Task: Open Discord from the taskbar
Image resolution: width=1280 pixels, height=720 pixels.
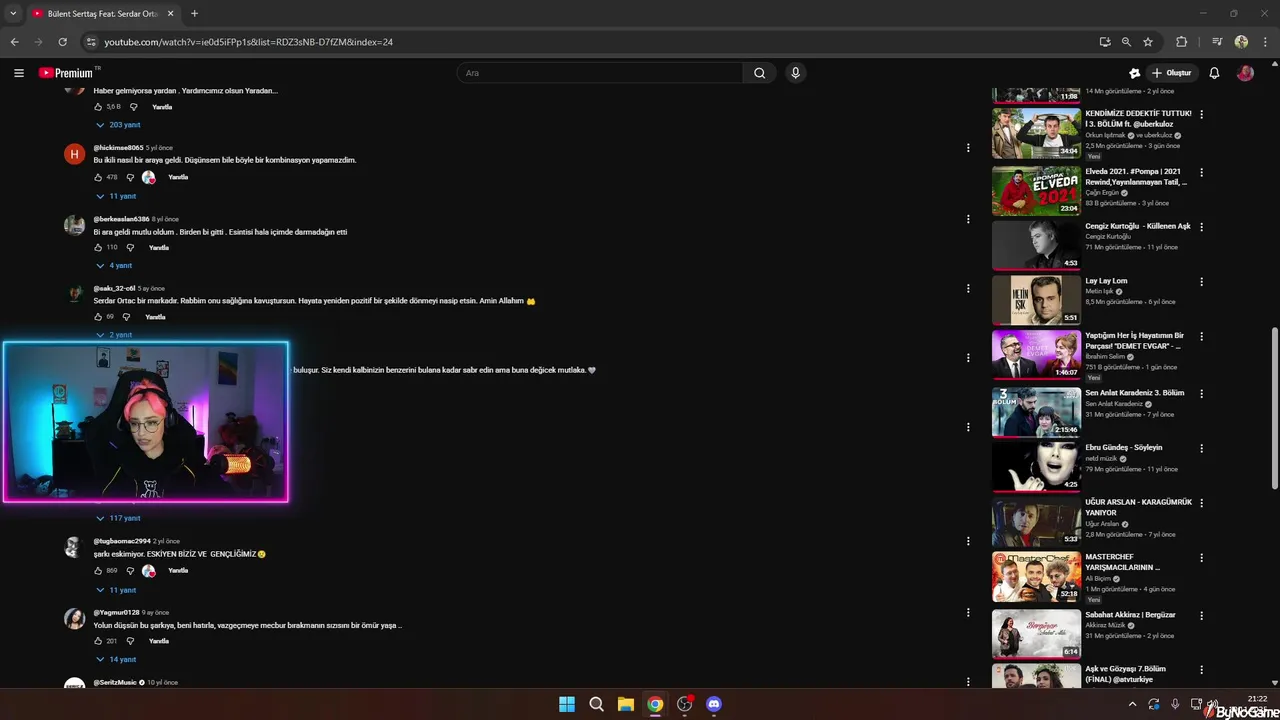Action: tap(713, 704)
